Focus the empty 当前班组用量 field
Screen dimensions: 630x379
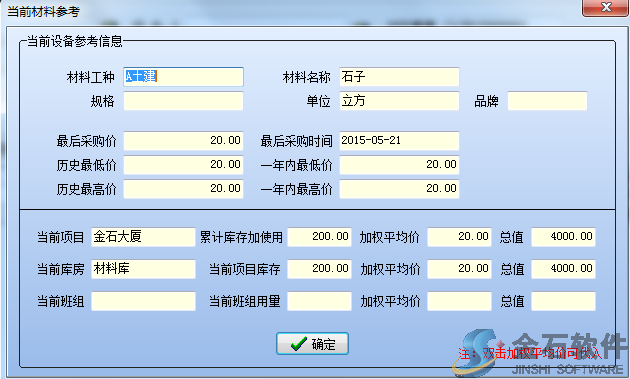click(x=319, y=301)
